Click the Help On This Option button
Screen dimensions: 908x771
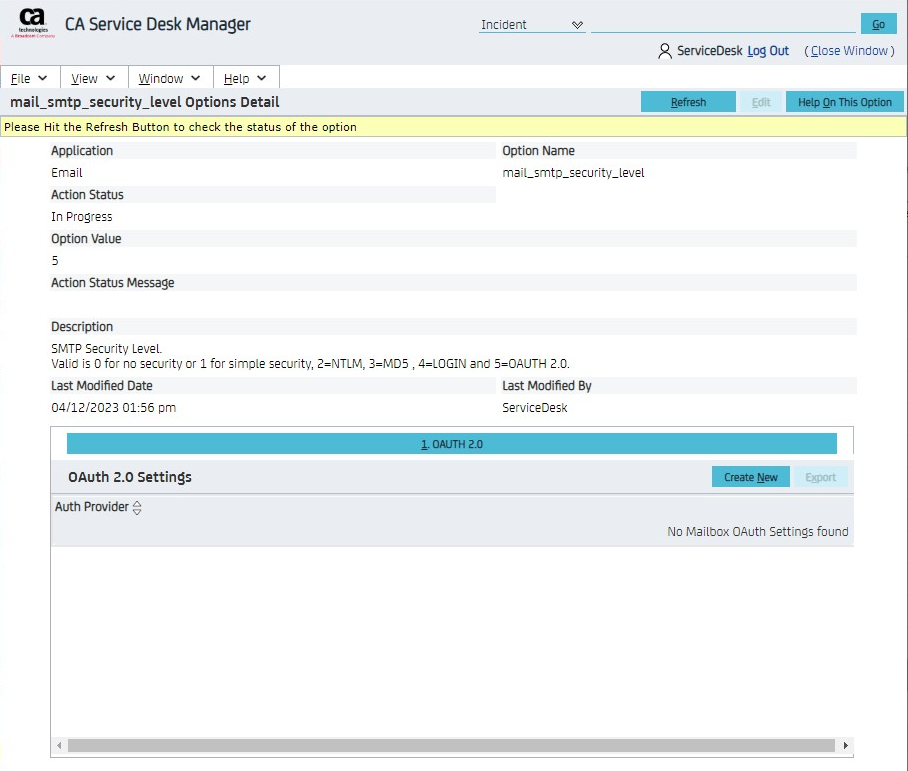point(844,102)
